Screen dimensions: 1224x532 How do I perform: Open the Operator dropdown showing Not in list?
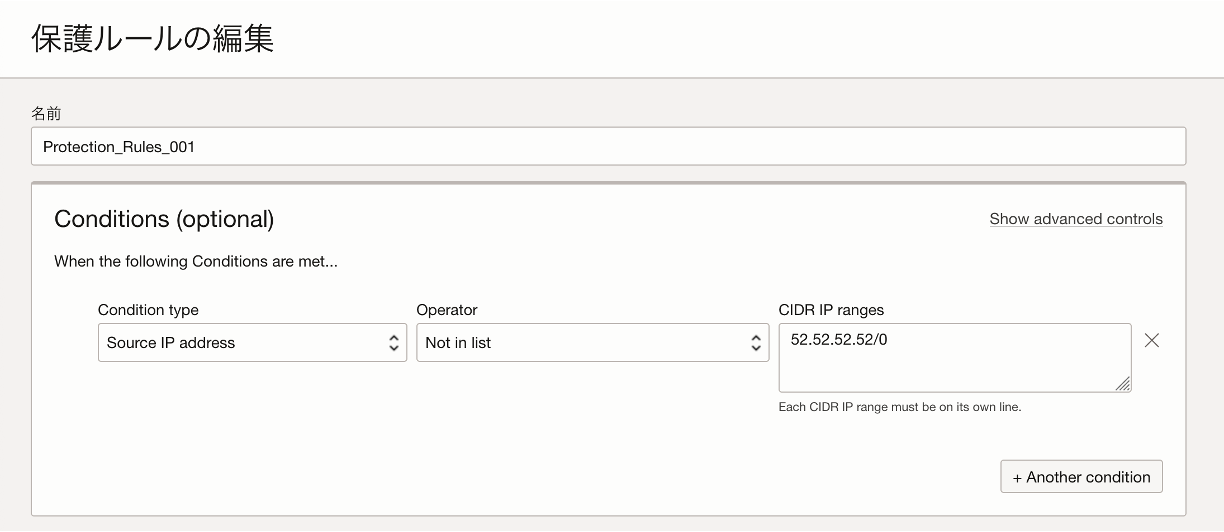tap(592, 343)
